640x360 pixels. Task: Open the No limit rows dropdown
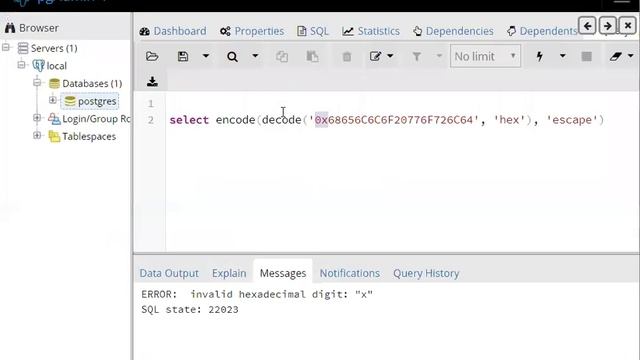485,56
